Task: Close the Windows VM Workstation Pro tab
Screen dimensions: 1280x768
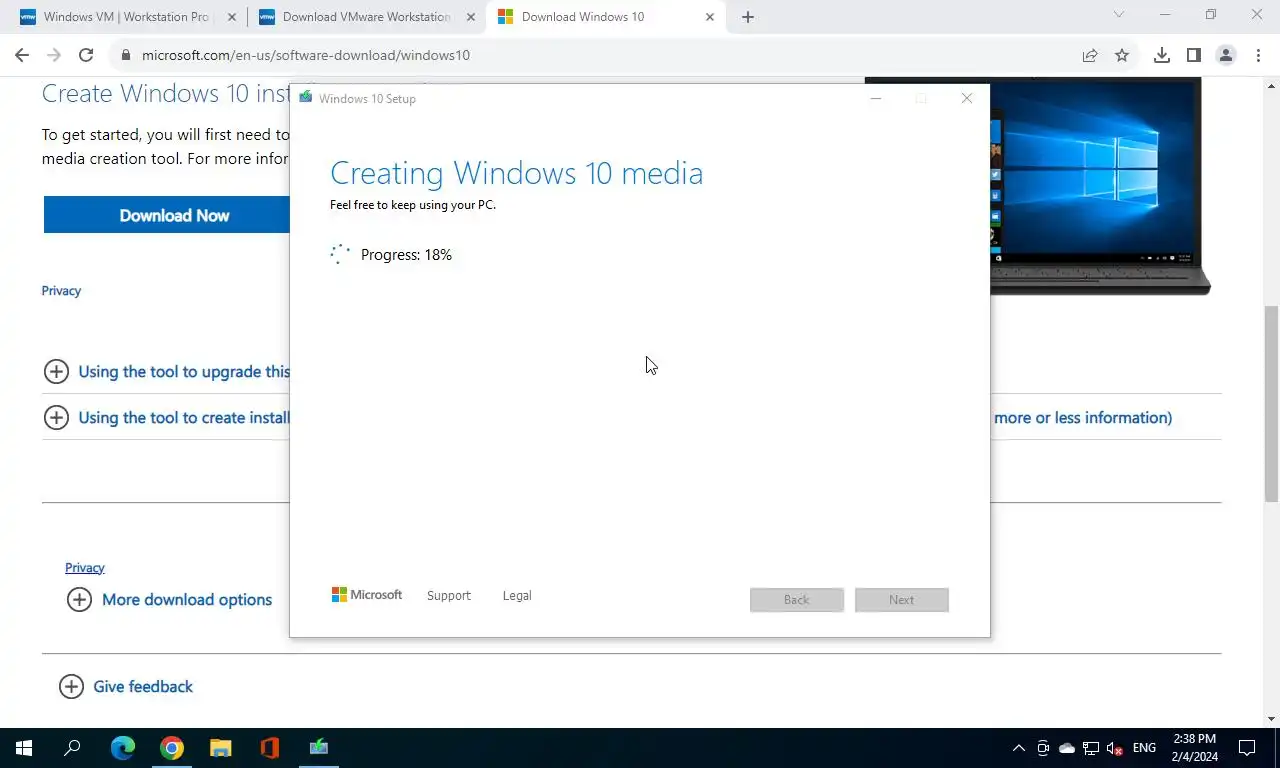Action: [231, 17]
